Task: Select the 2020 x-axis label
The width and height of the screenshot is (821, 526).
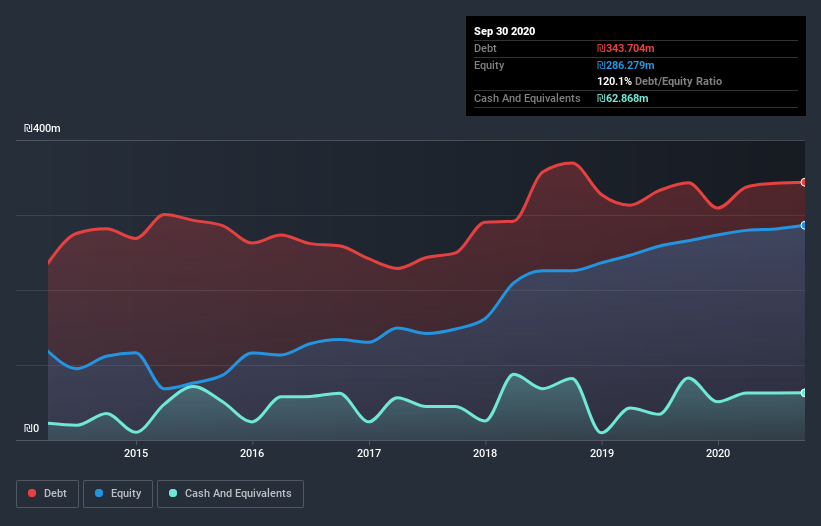Action: pyautogui.click(x=718, y=453)
